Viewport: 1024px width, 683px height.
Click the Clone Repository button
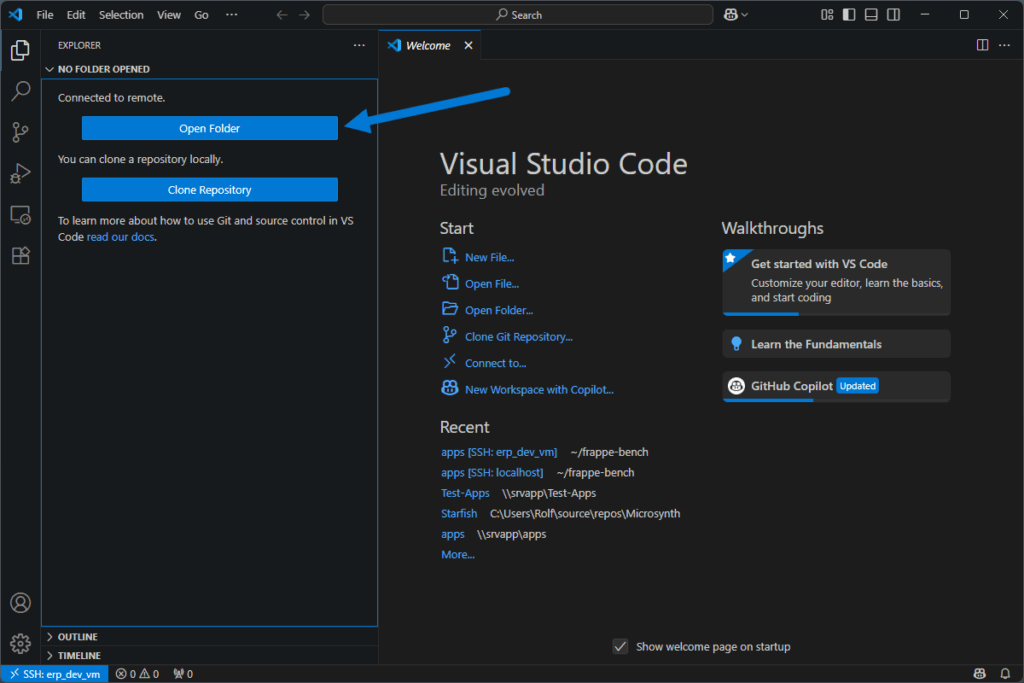tap(210, 189)
